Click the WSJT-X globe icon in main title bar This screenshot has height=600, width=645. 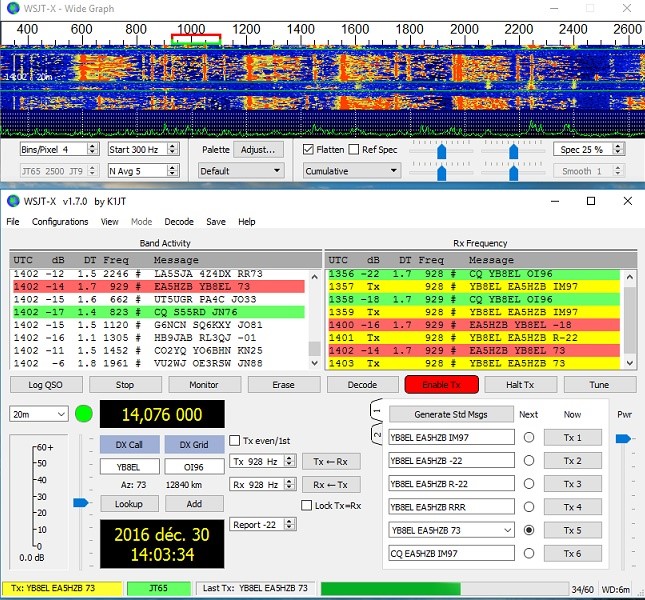point(13,201)
